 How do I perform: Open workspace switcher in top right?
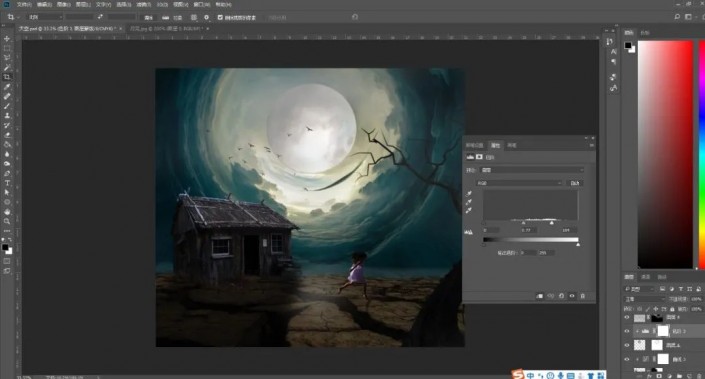click(x=688, y=17)
